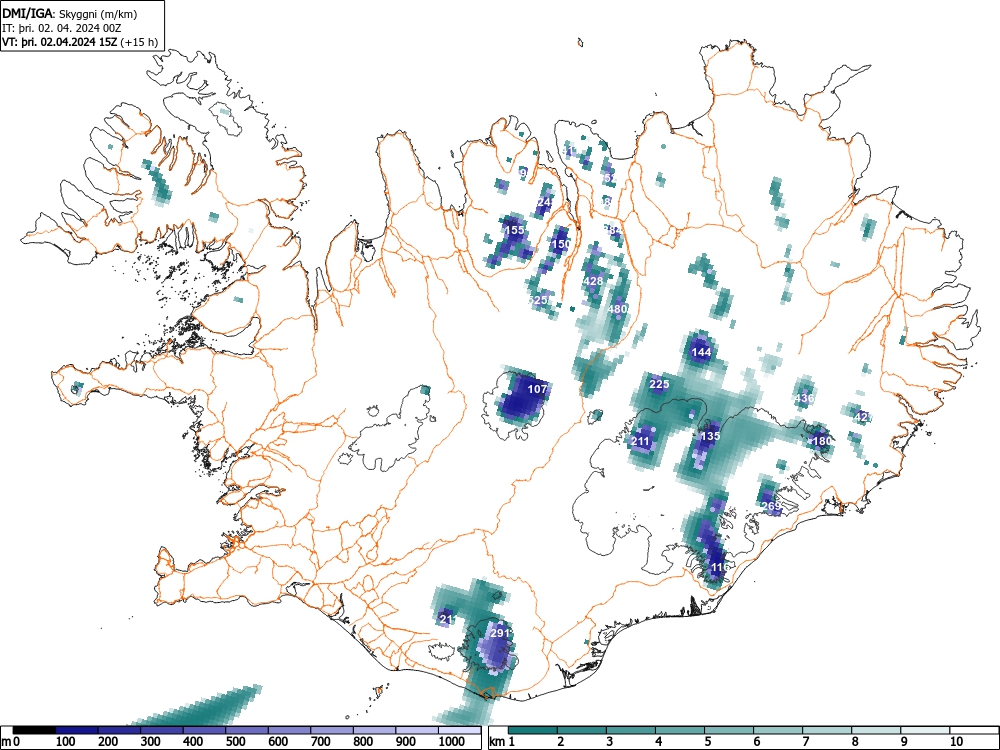Image resolution: width=1000 pixels, height=750 pixels.
Task: Click the near-white 9–10 km legend swatch
Action: [x=925, y=730]
